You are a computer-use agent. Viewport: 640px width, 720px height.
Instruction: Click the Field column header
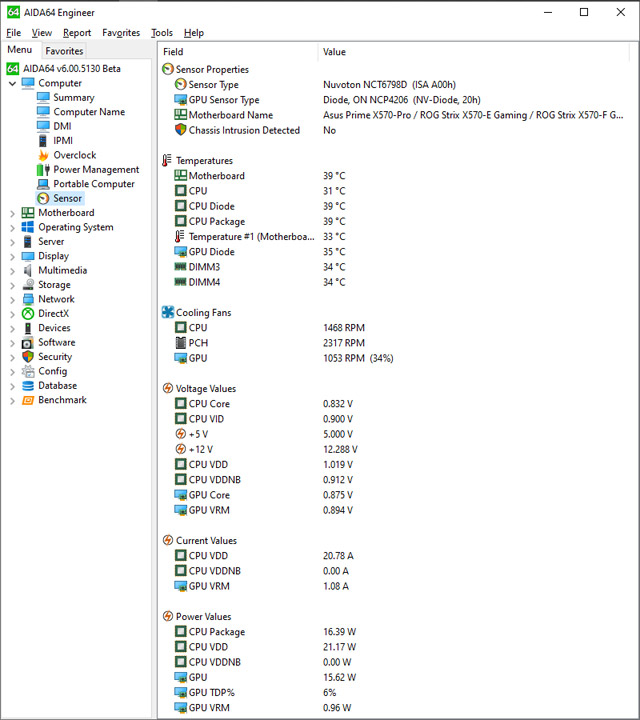[x=238, y=52]
